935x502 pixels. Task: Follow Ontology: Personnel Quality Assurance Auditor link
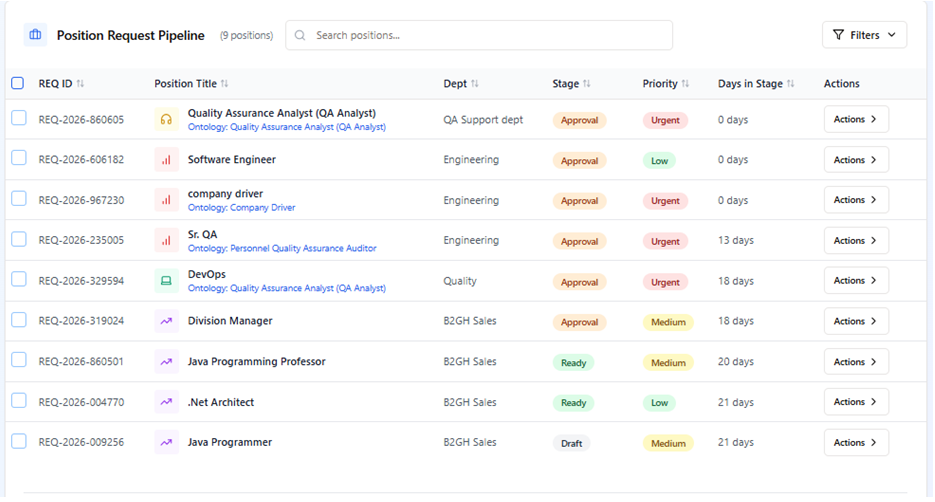tap(281, 248)
